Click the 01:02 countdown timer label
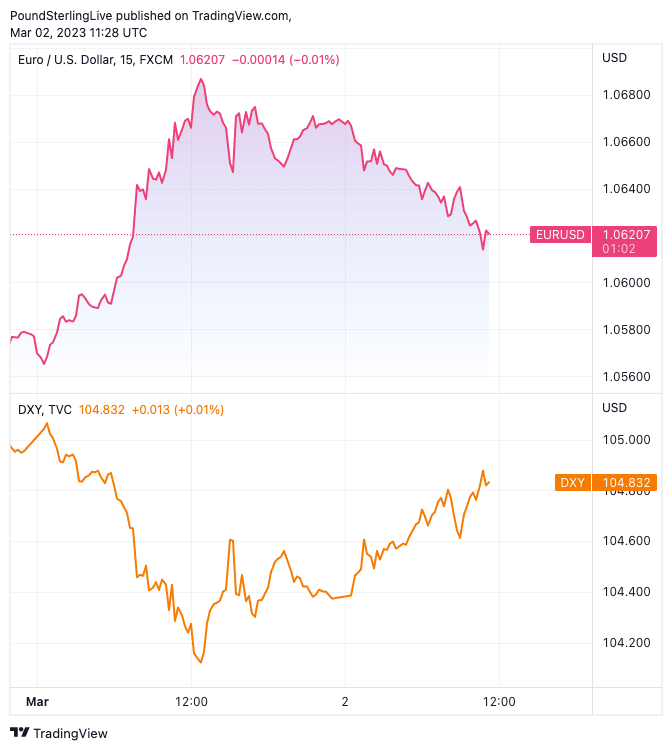Image resolution: width=672 pixels, height=750 pixels. [x=614, y=248]
